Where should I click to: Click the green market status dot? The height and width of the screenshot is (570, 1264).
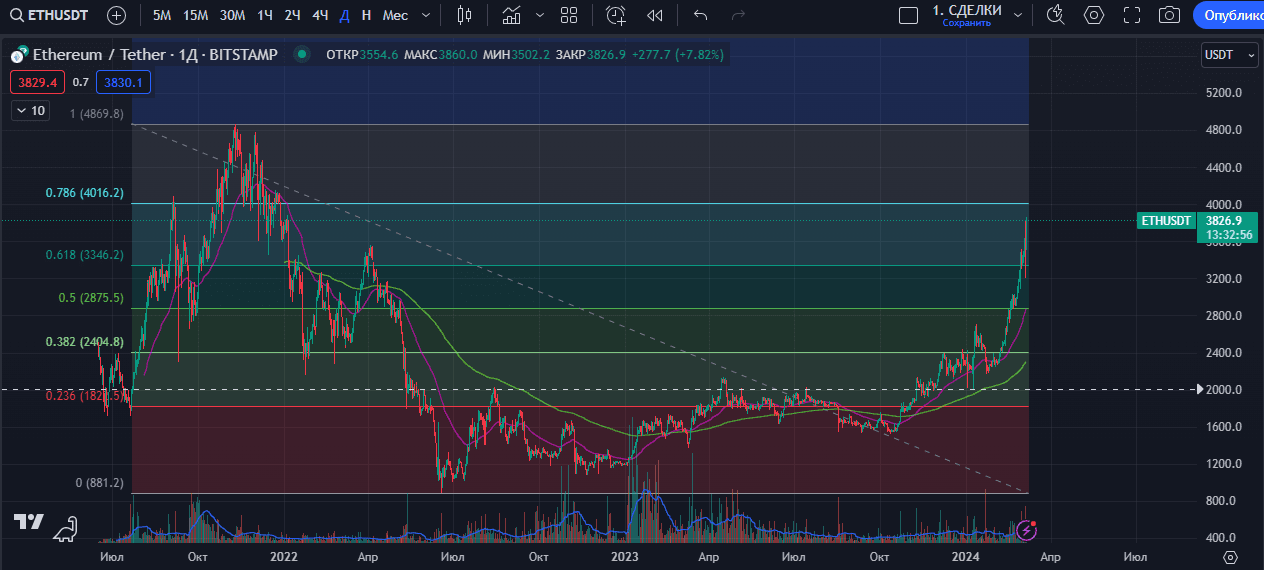301,55
